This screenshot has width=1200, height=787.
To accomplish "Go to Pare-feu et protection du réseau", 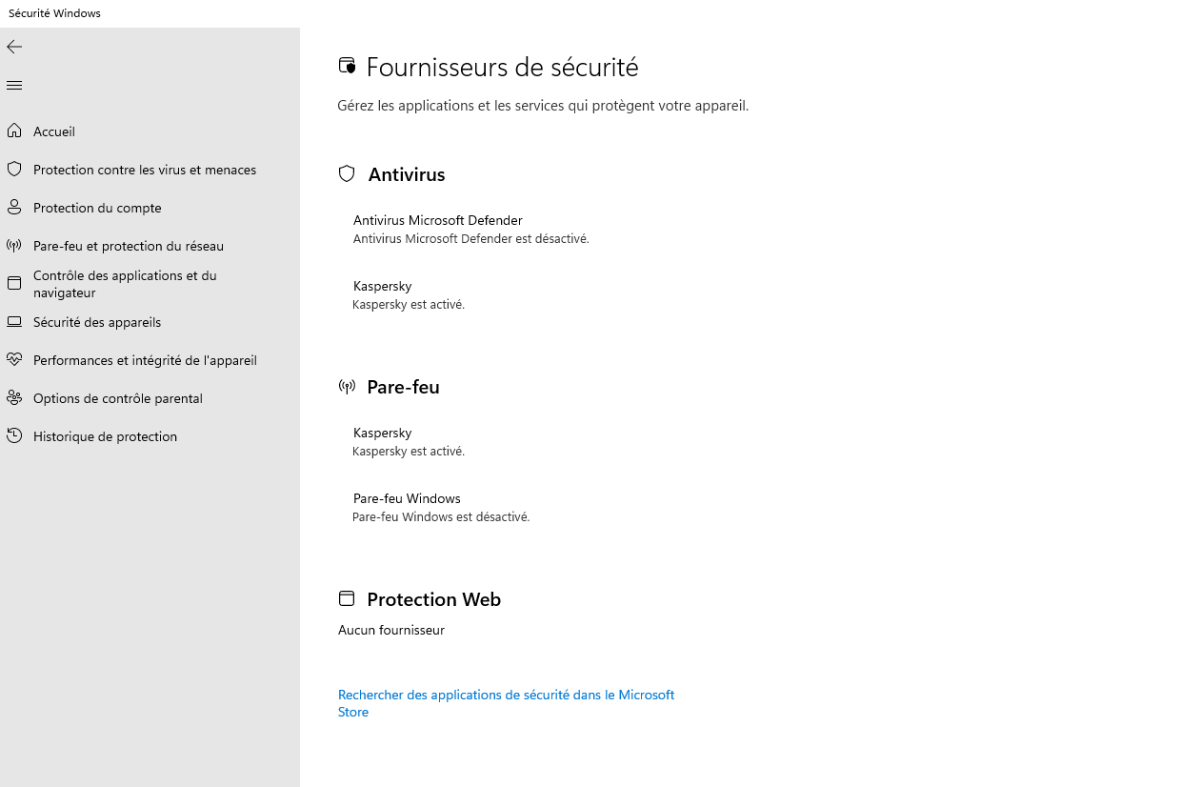I will [128, 246].
